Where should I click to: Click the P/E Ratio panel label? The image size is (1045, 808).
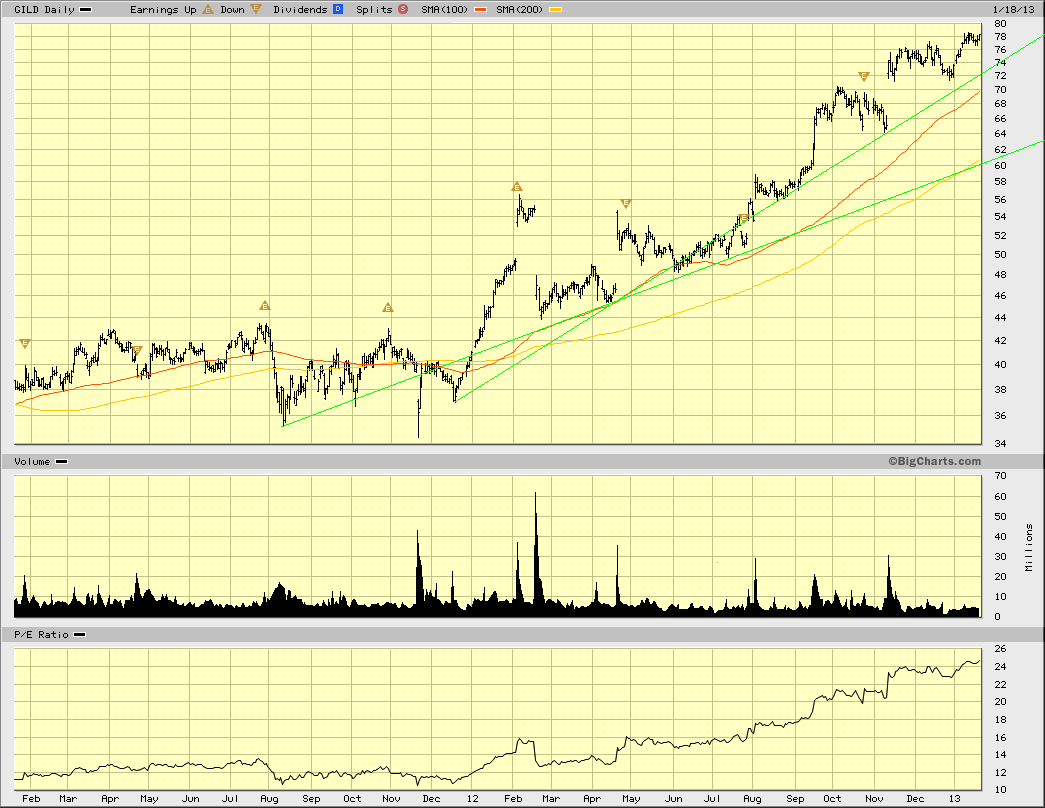click(x=41, y=635)
